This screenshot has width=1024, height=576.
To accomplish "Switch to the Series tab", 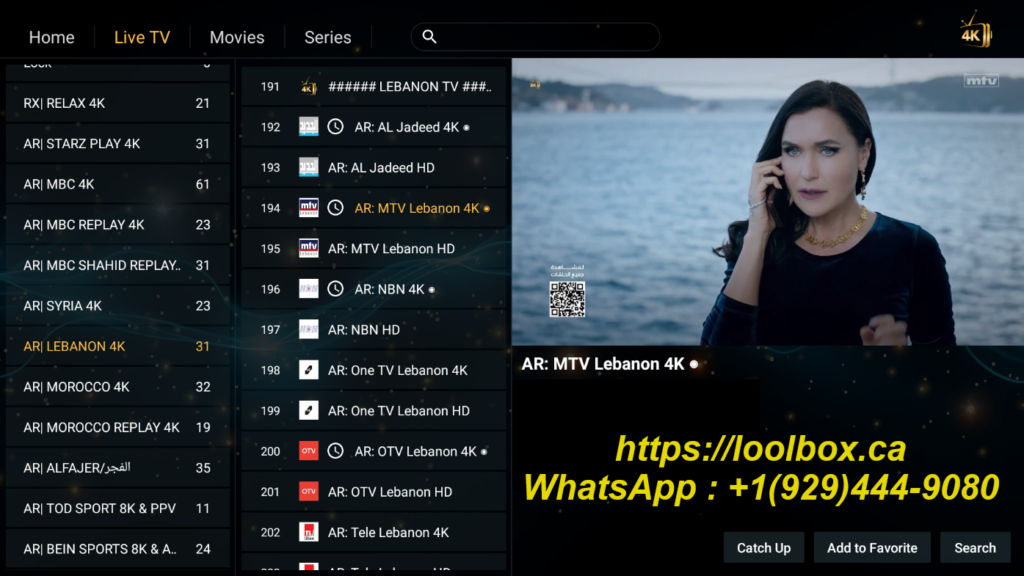I will click(x=327, y=37).
